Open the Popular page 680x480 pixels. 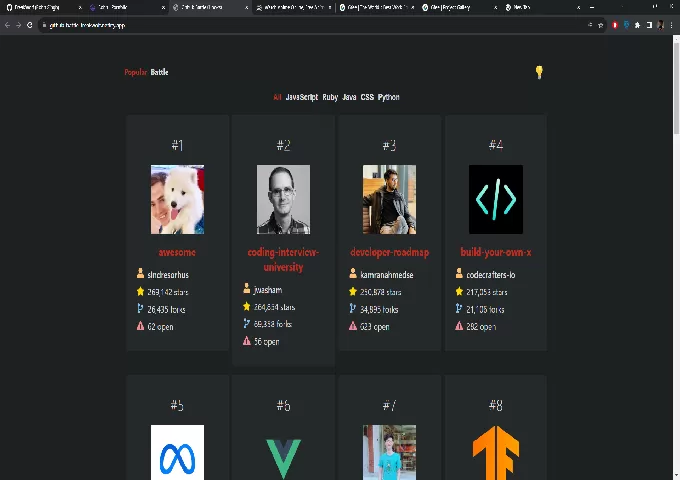(x=135, y=72)
